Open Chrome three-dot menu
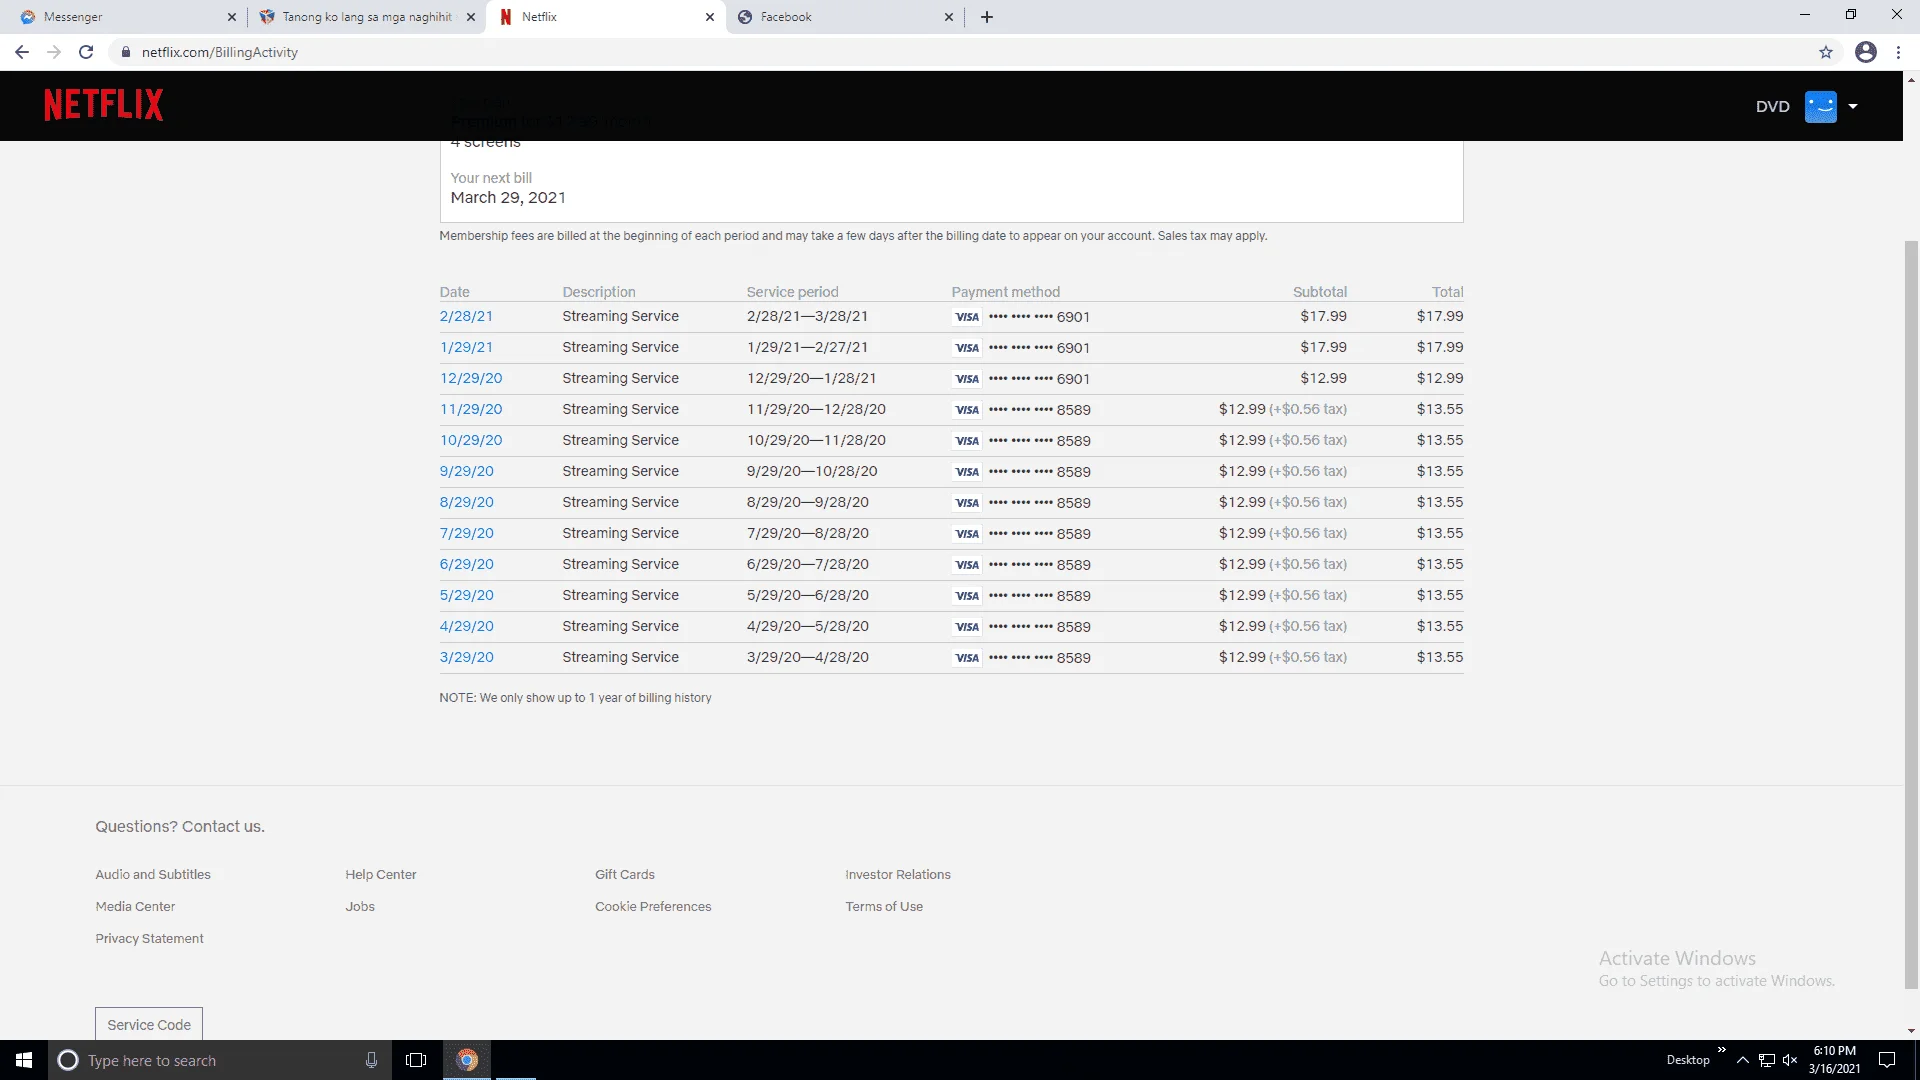Screen dimensions: 1920x1080 pyautogui.click(x=1898, y=52)
